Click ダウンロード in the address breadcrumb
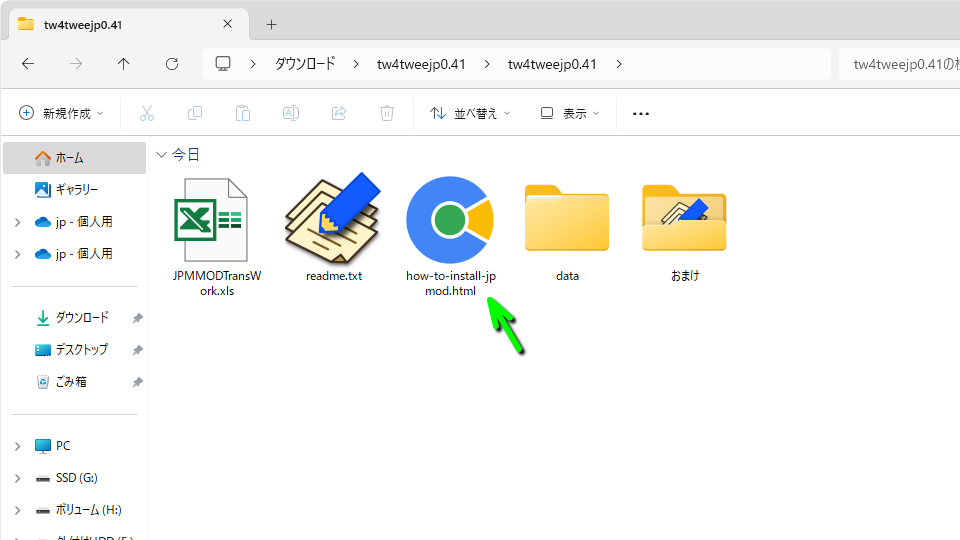Image resolution: width=960 pixels, height=540 pixels. 305,64
